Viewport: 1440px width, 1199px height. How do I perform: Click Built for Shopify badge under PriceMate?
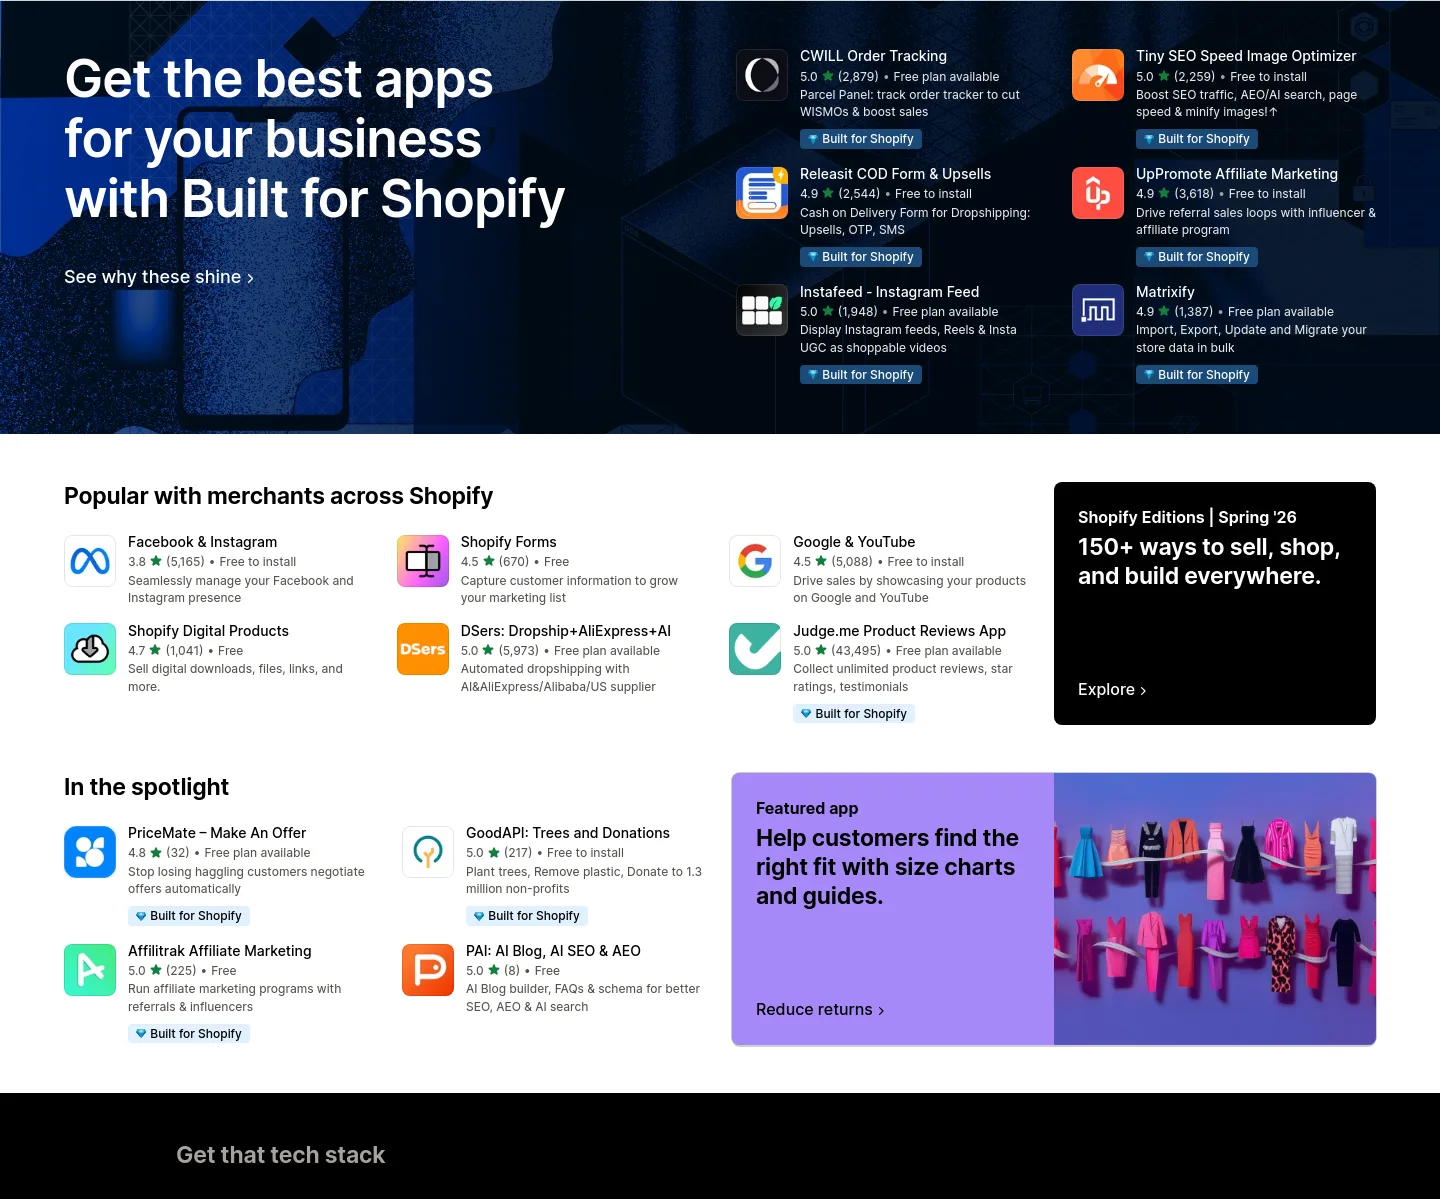tap(188, 916)
